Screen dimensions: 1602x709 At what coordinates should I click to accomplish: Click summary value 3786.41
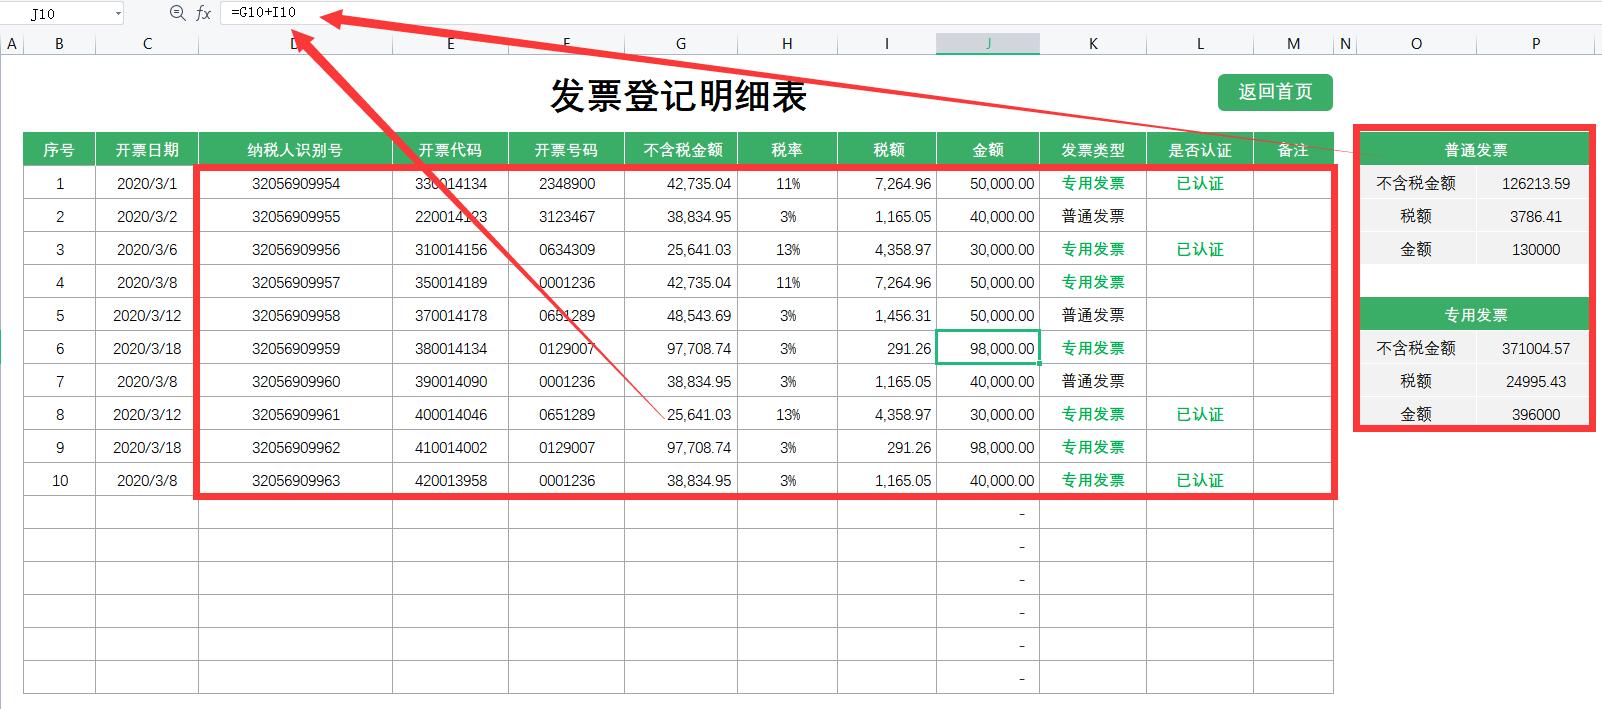(1535, 216)
